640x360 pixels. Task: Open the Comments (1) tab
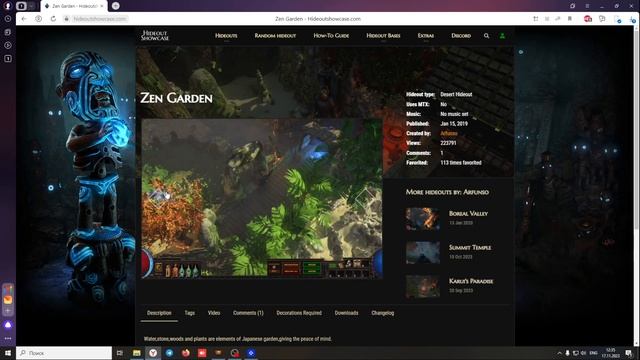(x=248, y=313)
